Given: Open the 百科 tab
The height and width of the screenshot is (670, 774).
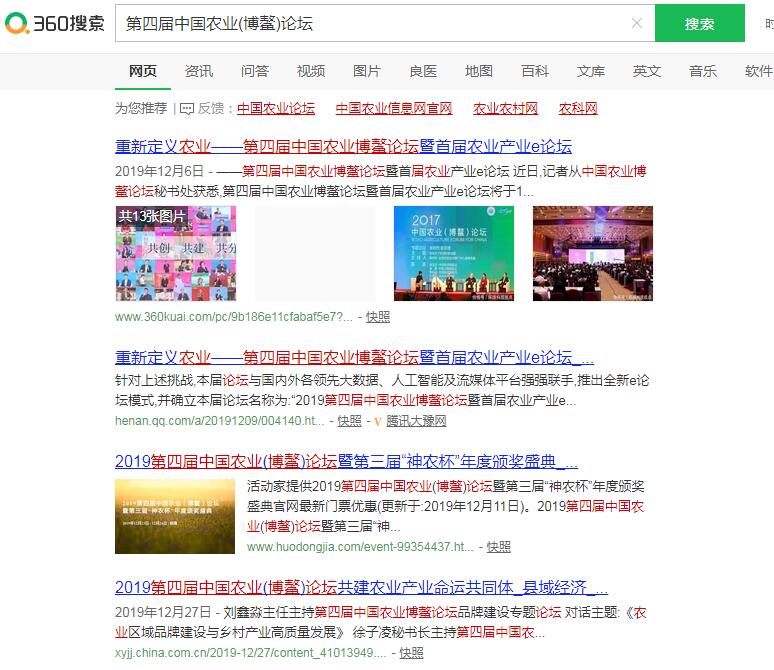Looking at the screenshot, I should tap(535, 71).
